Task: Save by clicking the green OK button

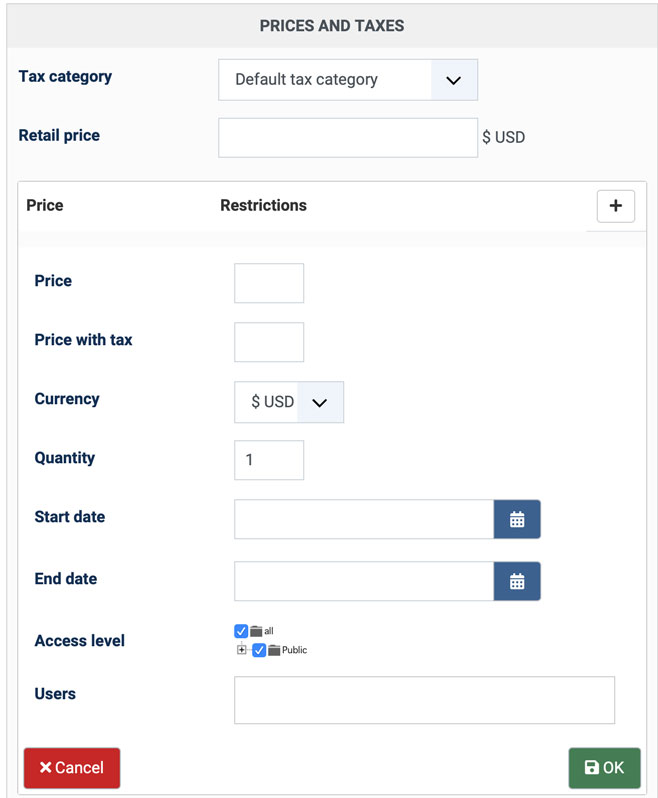Action: pyautogui.click(x=604, y=768)
